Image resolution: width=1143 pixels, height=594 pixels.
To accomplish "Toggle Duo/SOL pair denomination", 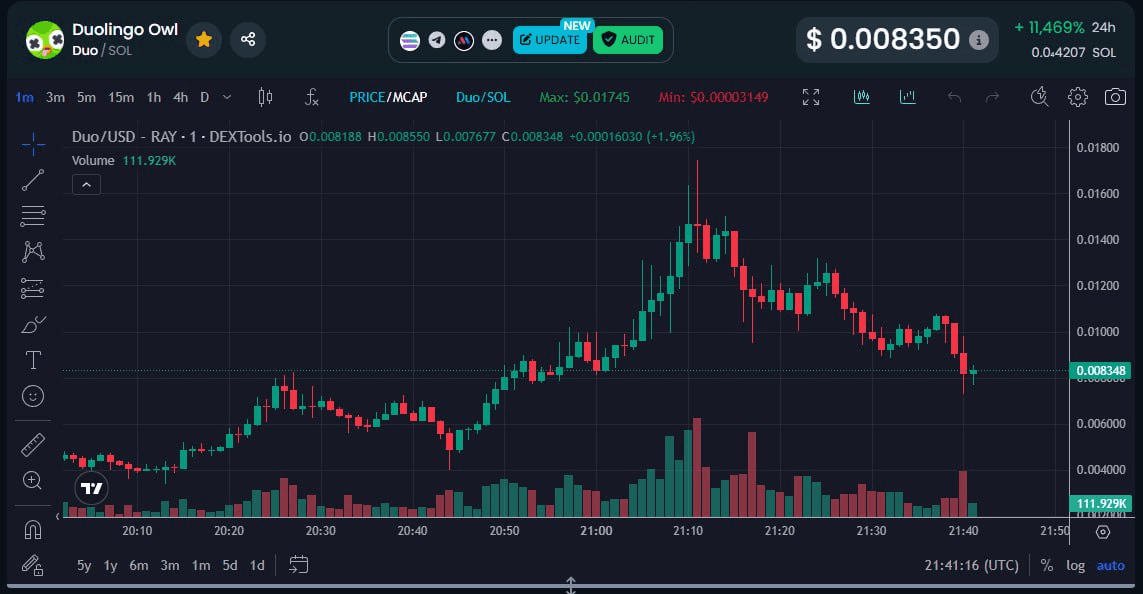I will pos(483,97).
